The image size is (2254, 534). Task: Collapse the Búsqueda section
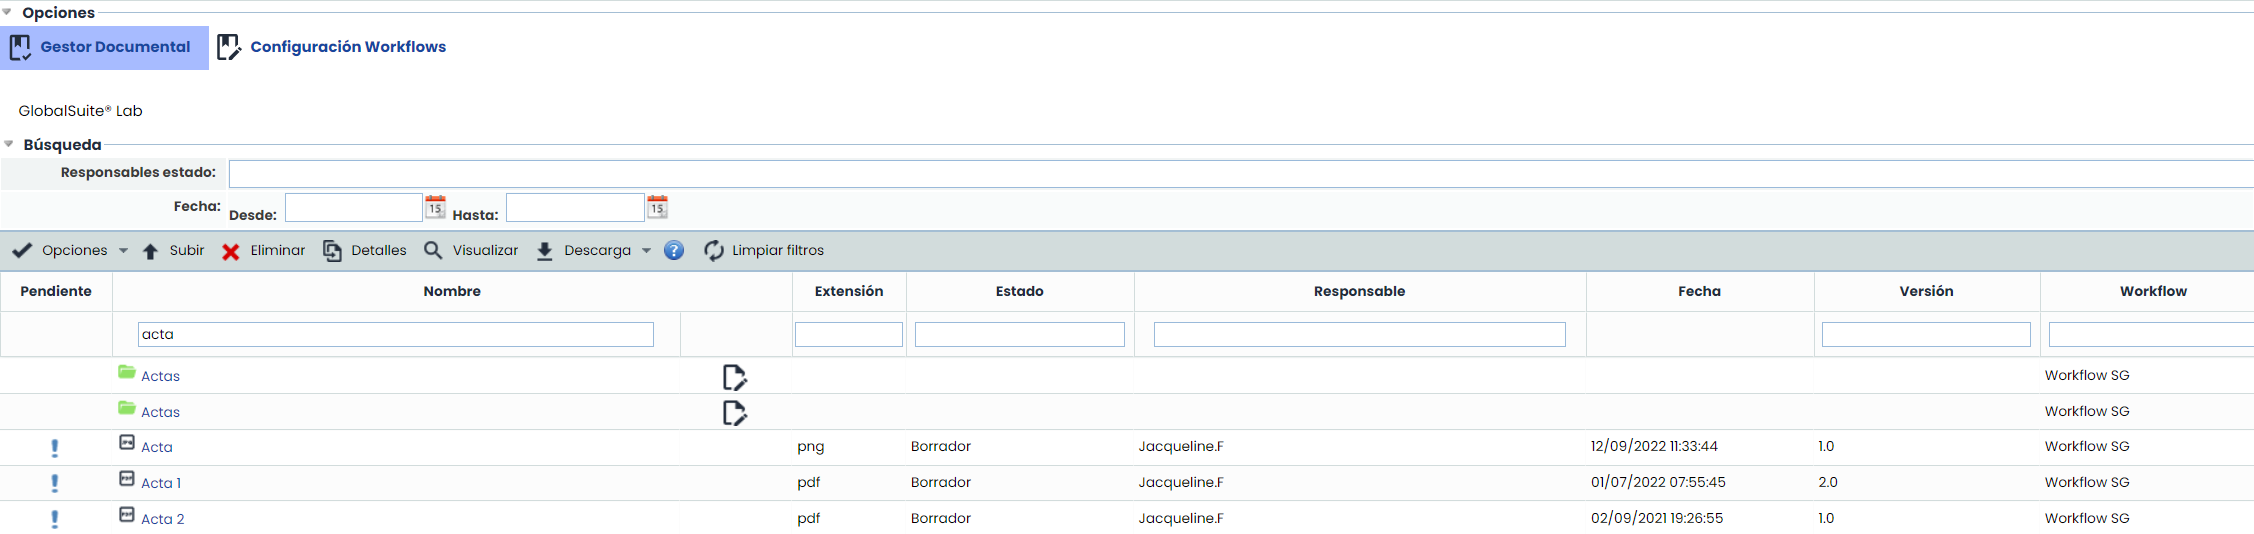point(9,144)
